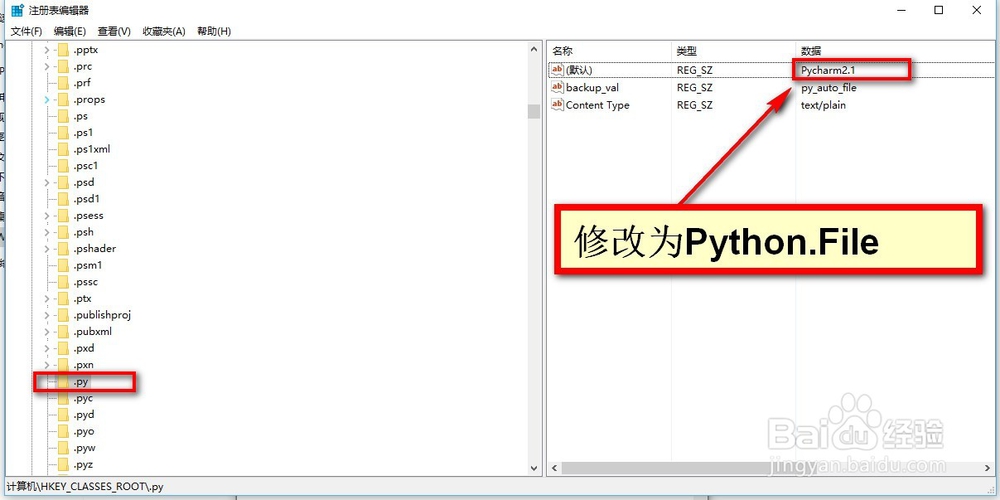The height and width of the screenshot is (500, 1000).
Task: Click the string icon of backup_val value
Action: pyautogui.click(x=557, y=87)
